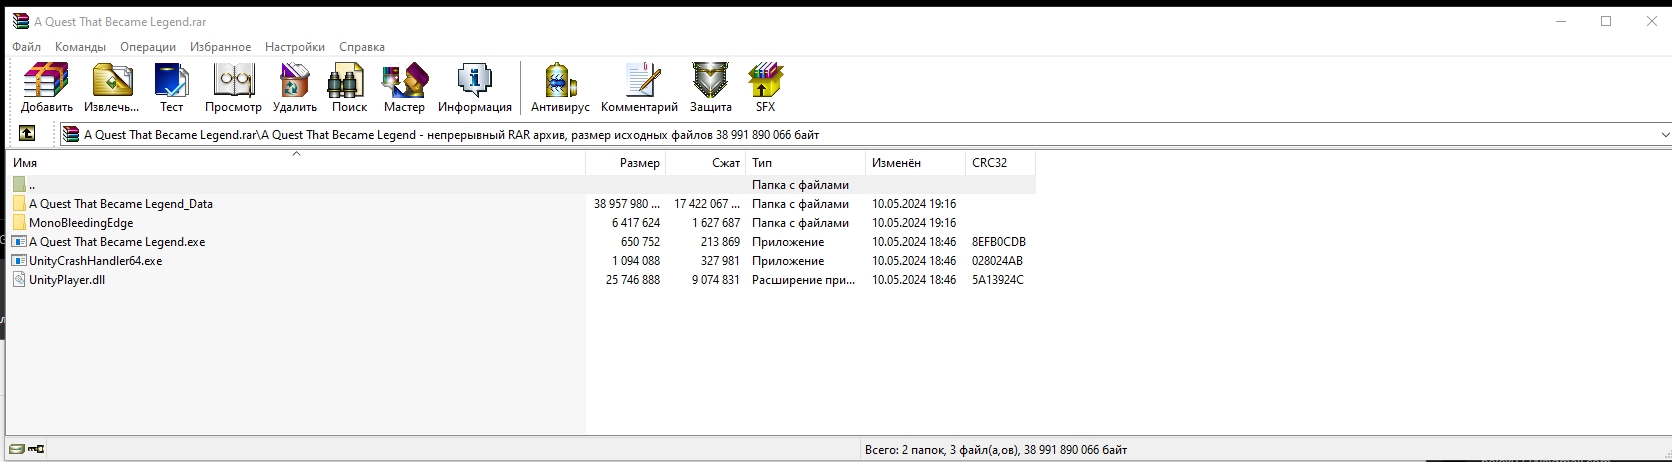Add archive Комментарий (Comment)
The height and width of the screenshot is (462, 1672).
click(639, 87)
